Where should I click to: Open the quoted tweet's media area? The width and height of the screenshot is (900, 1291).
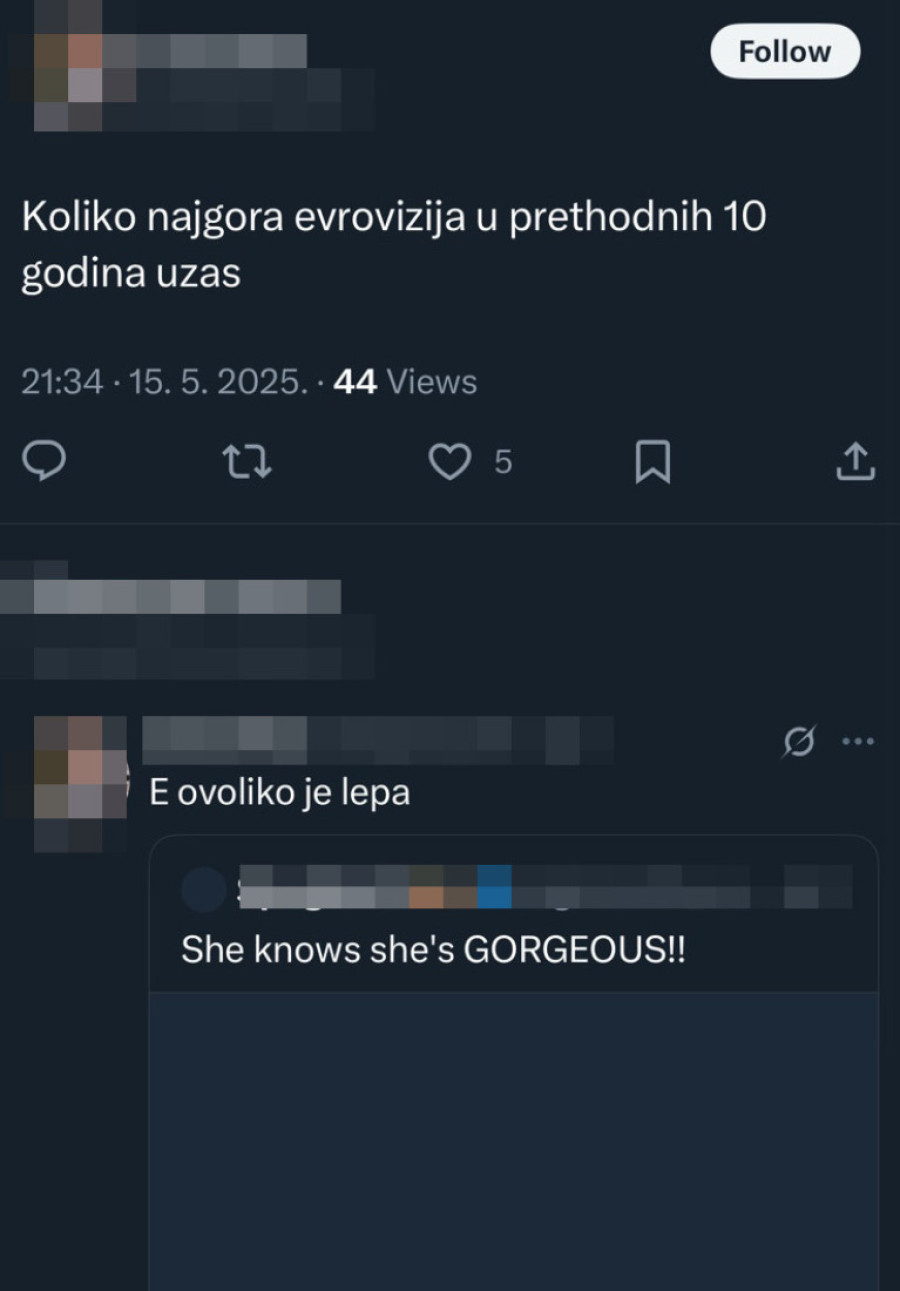point(513,1141)
